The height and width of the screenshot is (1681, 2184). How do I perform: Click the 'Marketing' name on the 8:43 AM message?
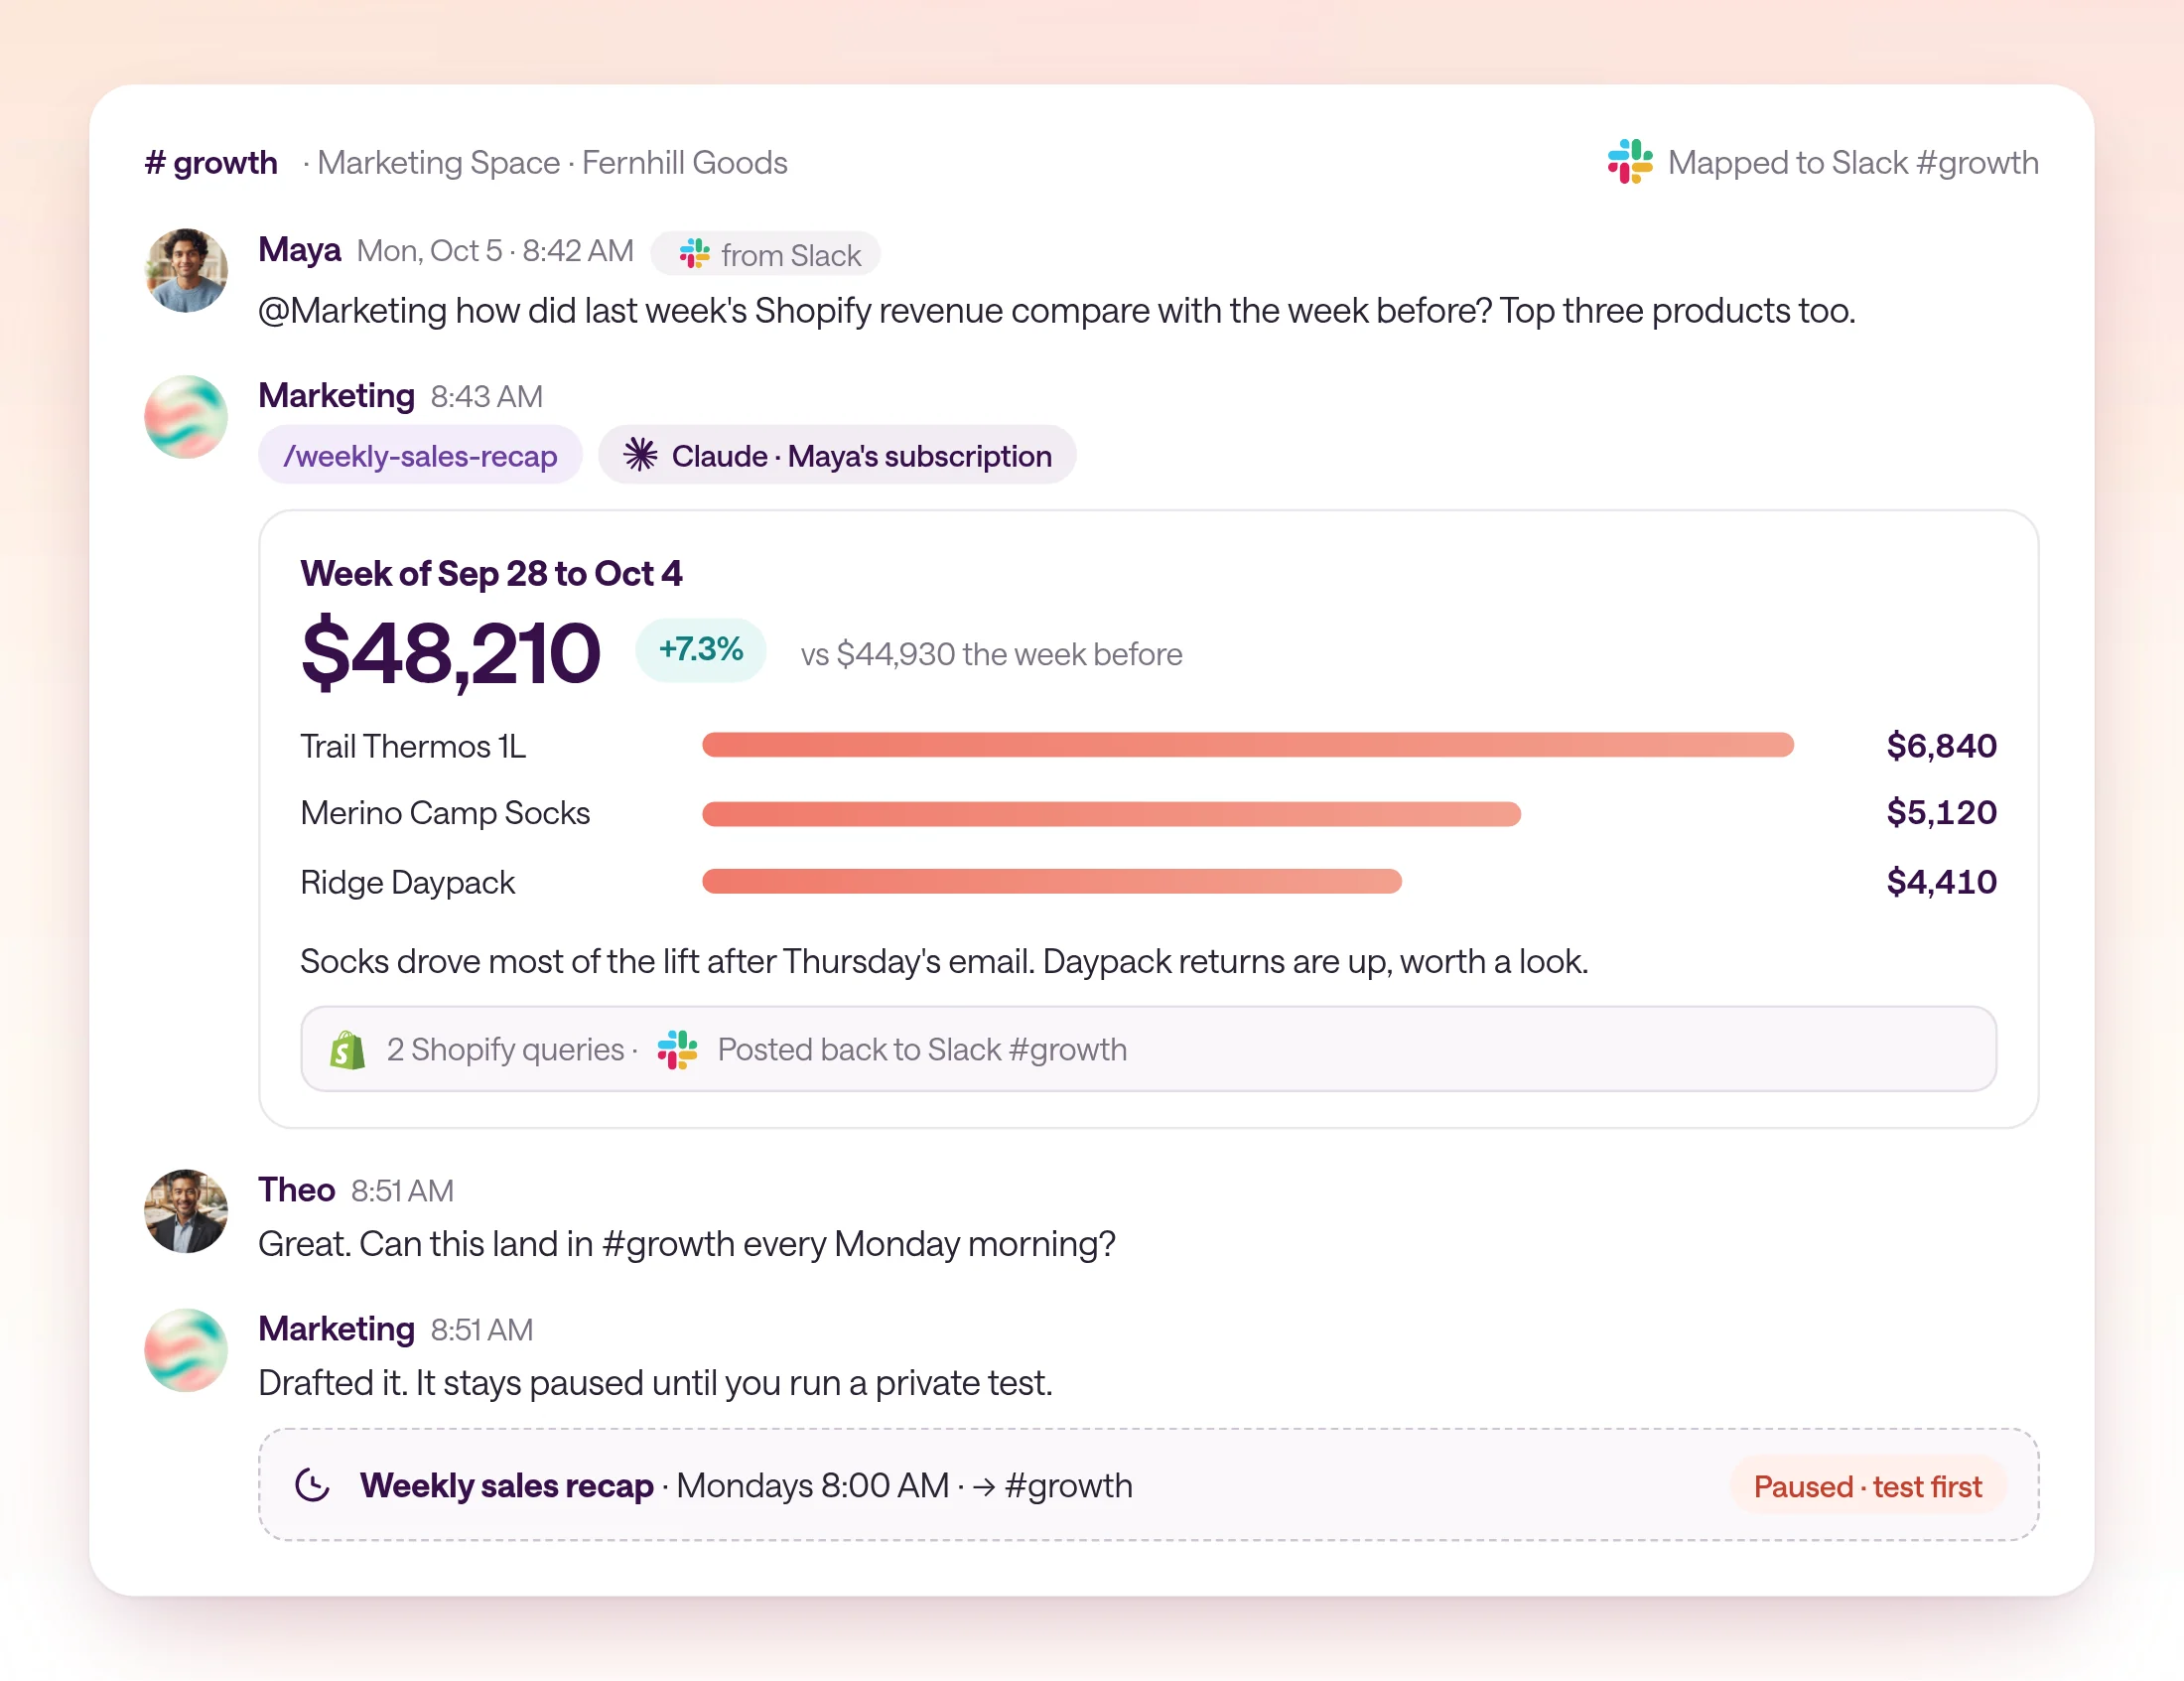336,395
